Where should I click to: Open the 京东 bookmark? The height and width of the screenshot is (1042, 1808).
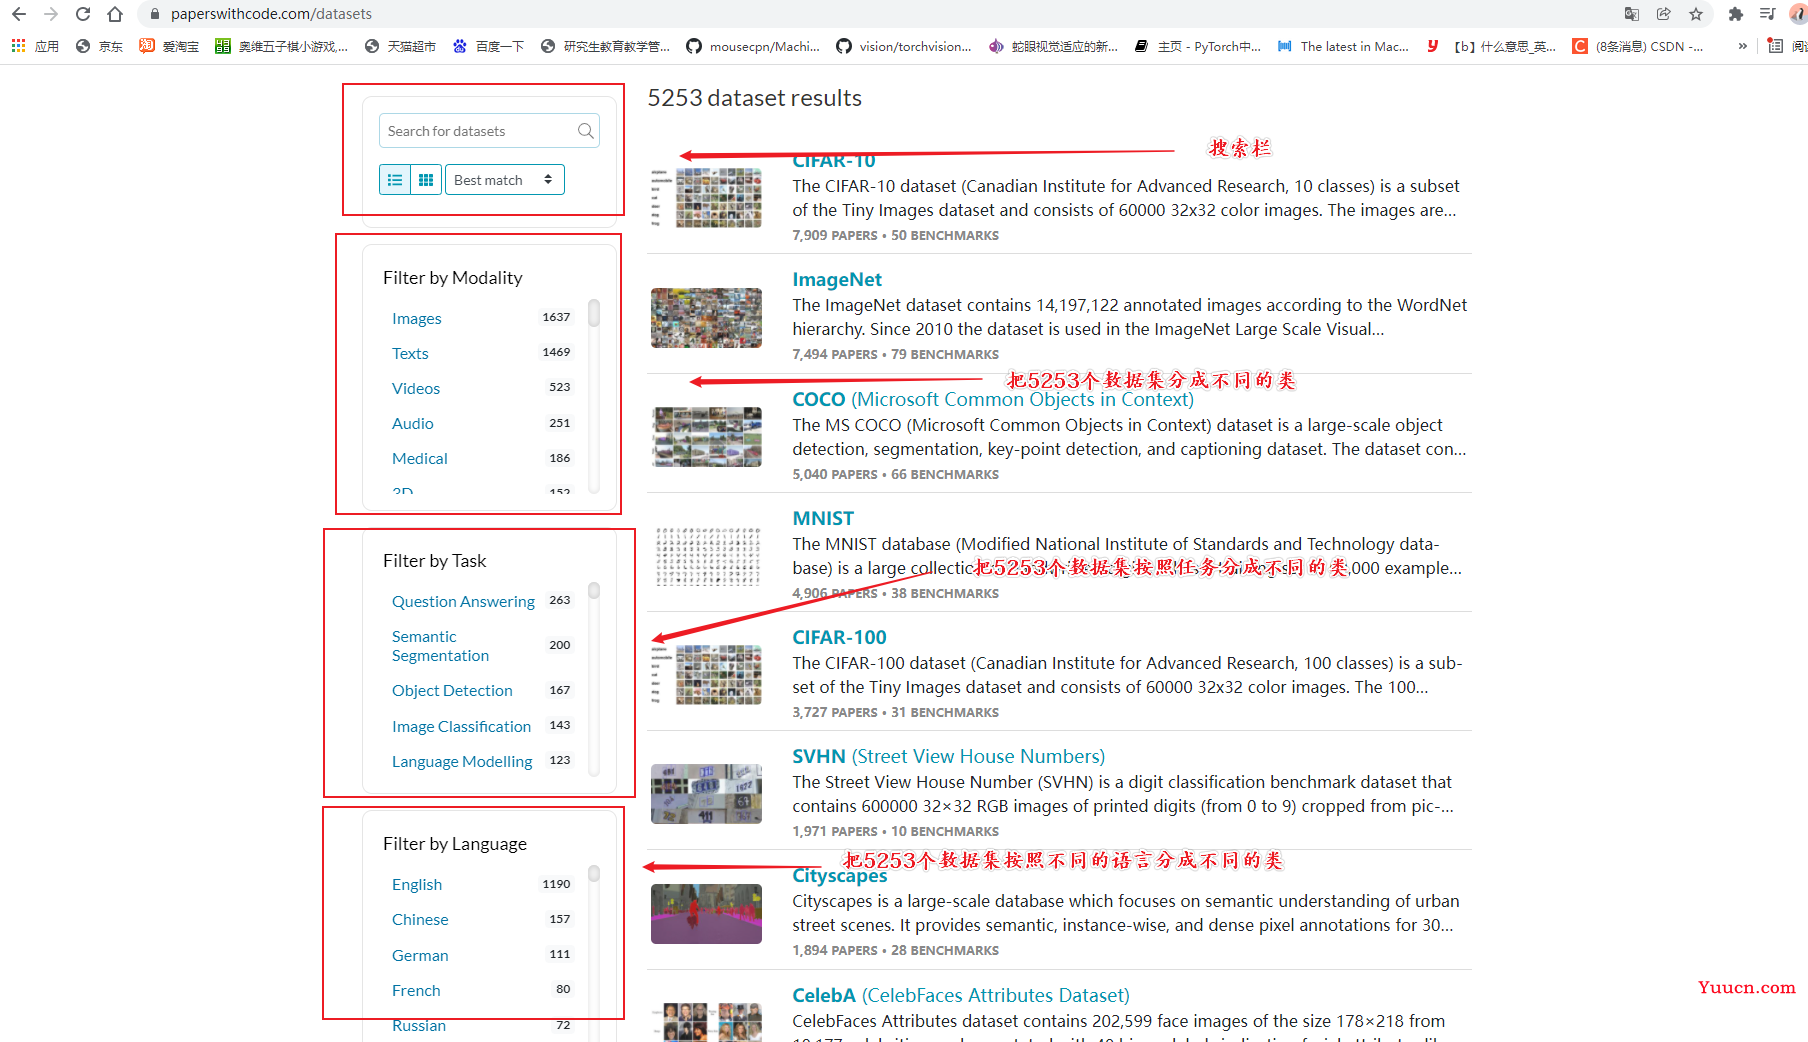pos(99,46)
